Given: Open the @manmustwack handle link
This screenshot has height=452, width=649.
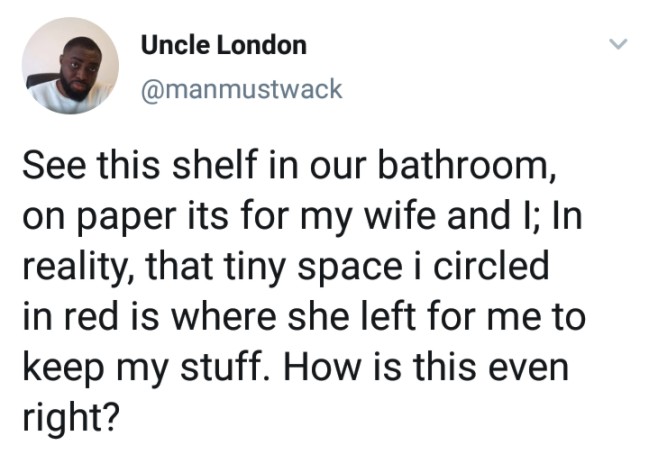Looking at the screenshot, I should 242,89.
